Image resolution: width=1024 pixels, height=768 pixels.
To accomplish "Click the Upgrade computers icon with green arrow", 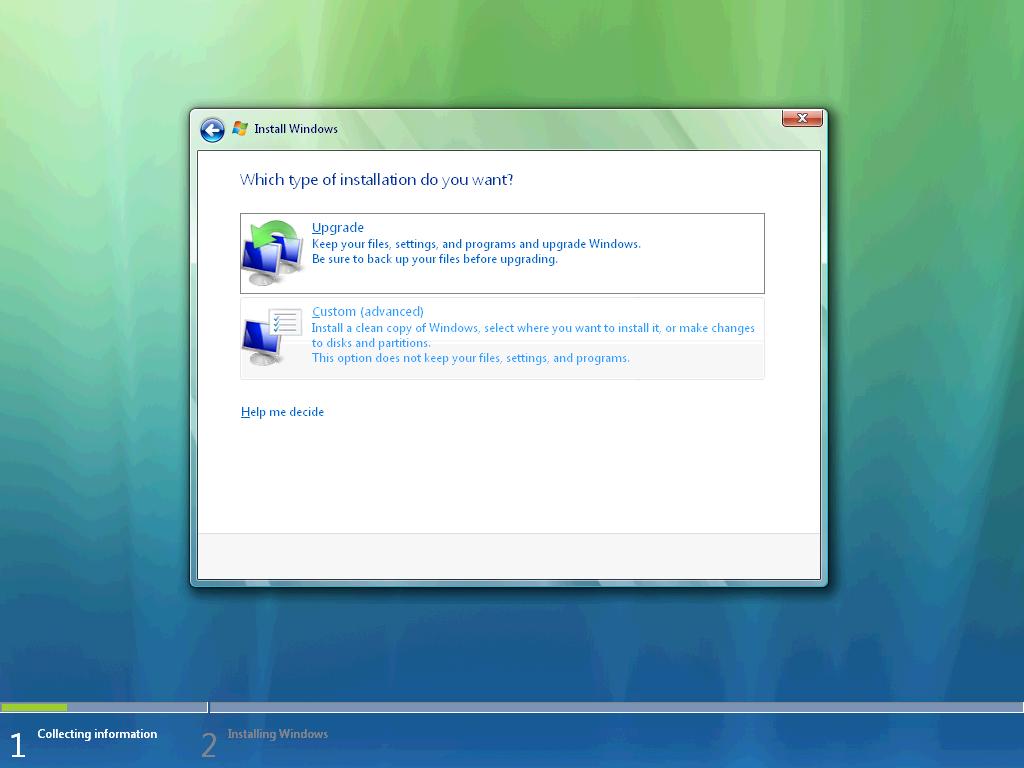I will 272,253.
